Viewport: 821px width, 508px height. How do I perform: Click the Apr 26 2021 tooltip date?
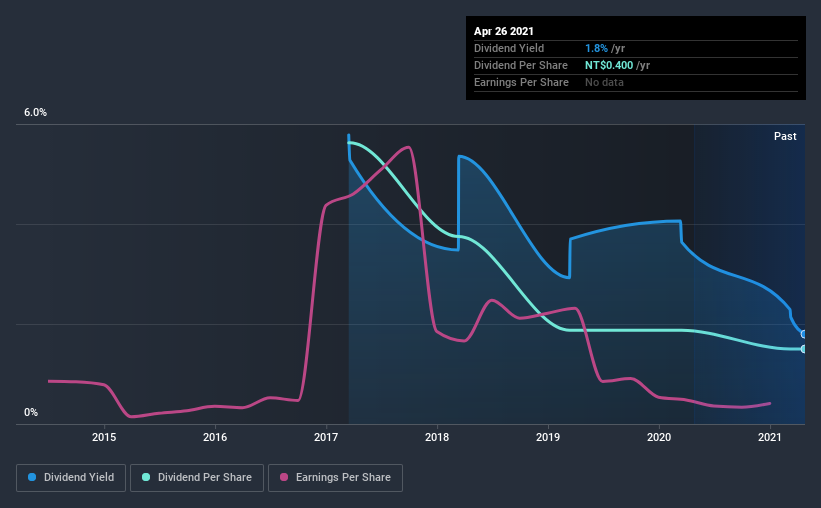click(x=504, y=31)
